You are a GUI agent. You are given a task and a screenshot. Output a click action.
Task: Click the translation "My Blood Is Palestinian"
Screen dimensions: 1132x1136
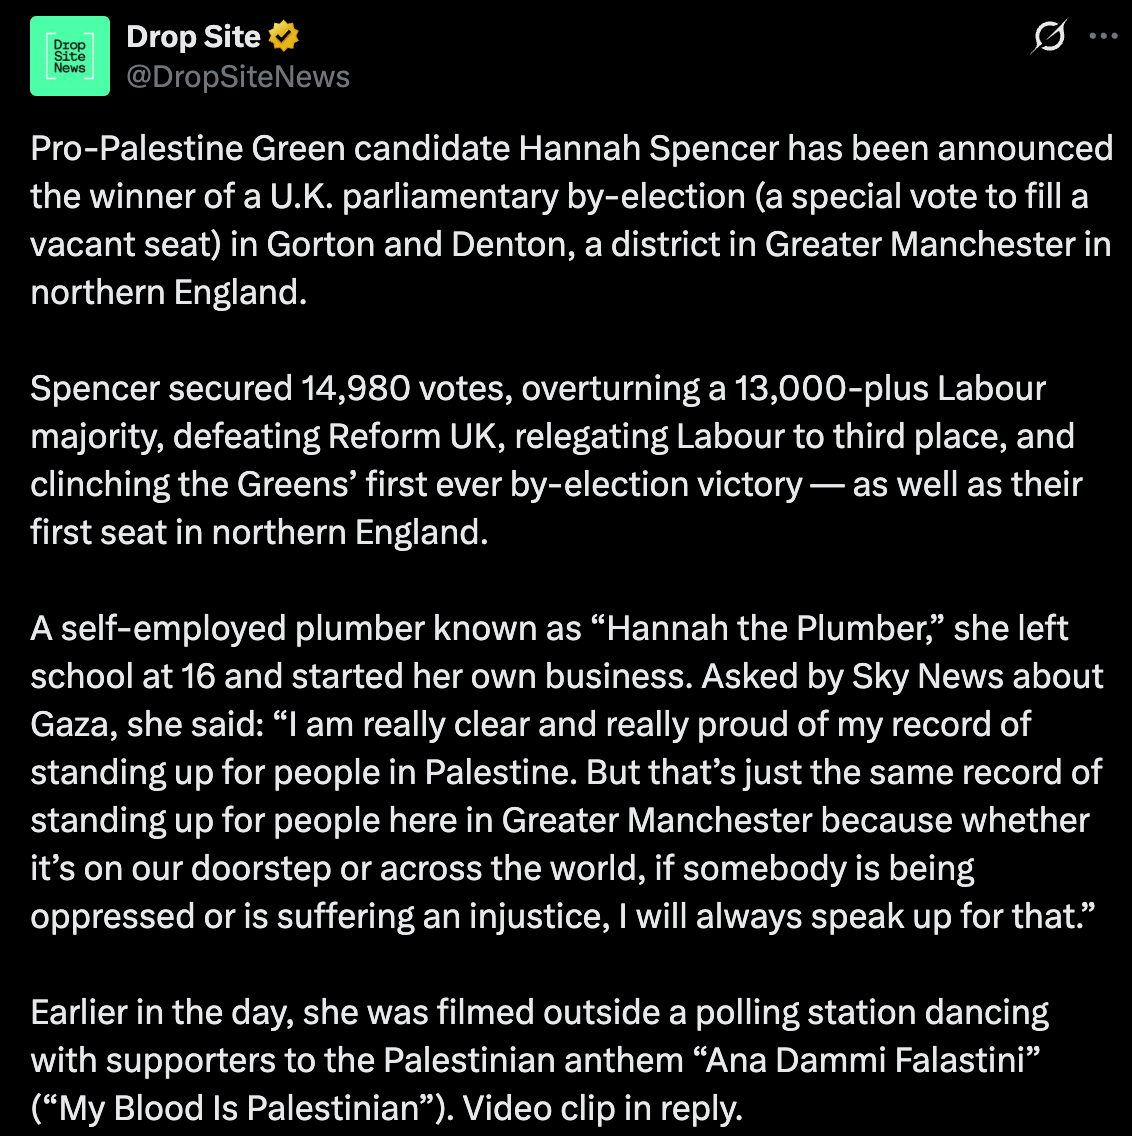239,1109
